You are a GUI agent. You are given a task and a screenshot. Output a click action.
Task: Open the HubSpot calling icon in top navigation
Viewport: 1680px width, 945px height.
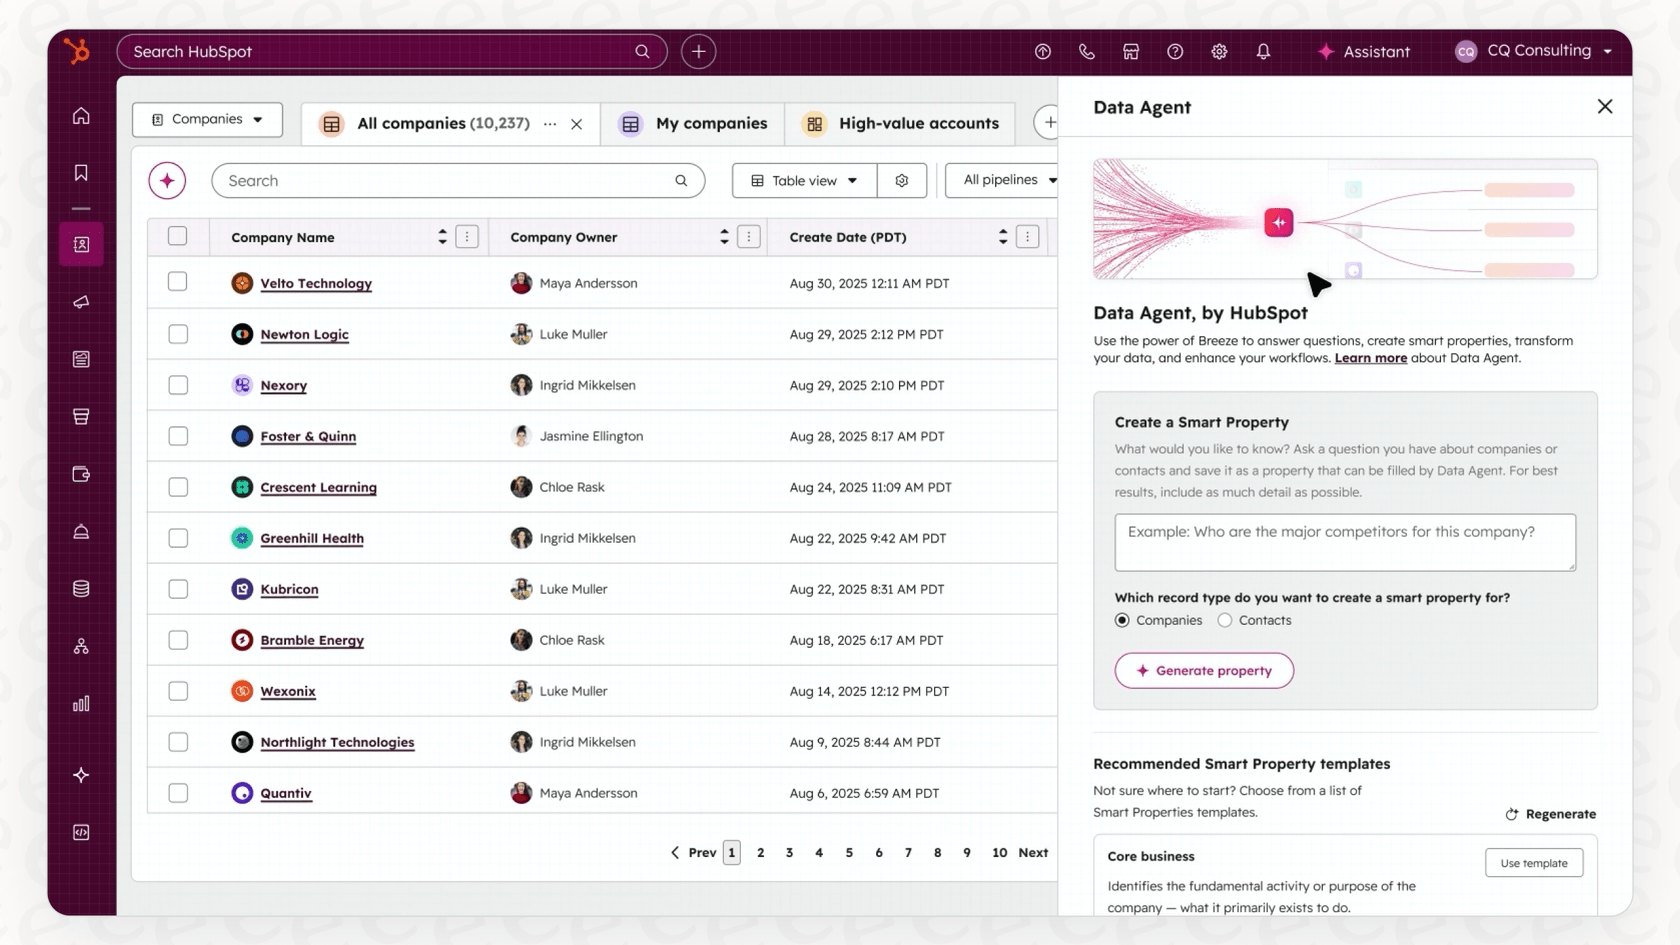tap(1087, 51)
